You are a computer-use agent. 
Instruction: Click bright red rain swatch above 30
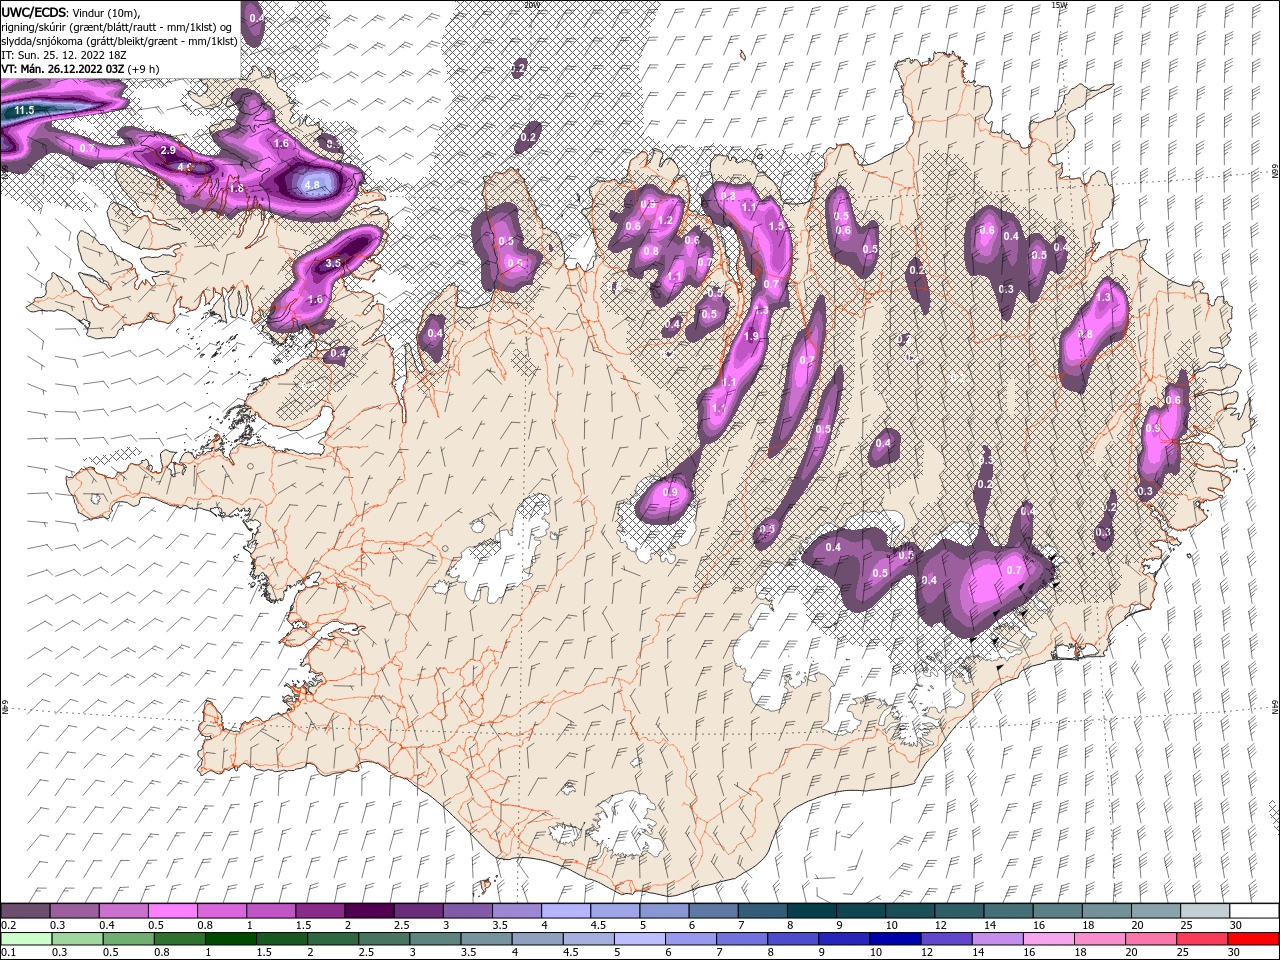[1253, 939]
